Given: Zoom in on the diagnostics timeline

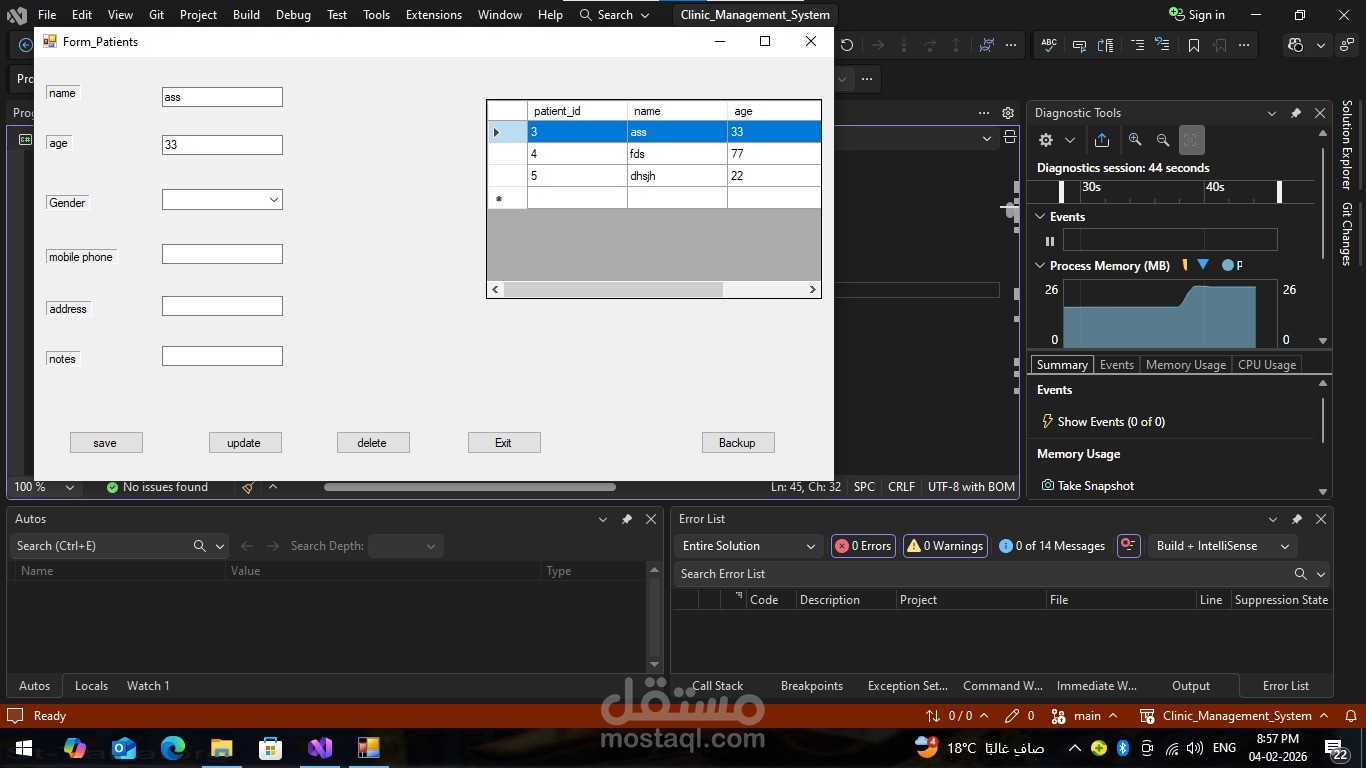Looking at the screenshot, I should [x=1135, y=141].
